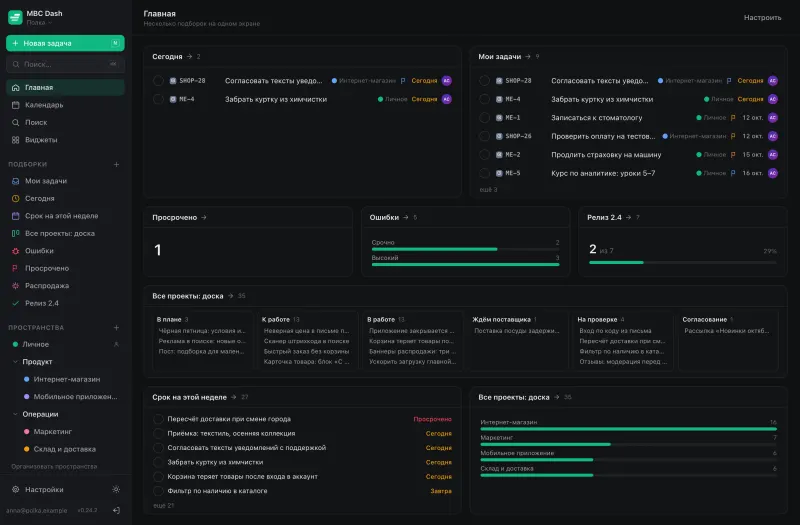This screenshot has height=525, width=800.
Task: Open the Релиз 2.4 widget arrow
Action: (x=629, y=217)
